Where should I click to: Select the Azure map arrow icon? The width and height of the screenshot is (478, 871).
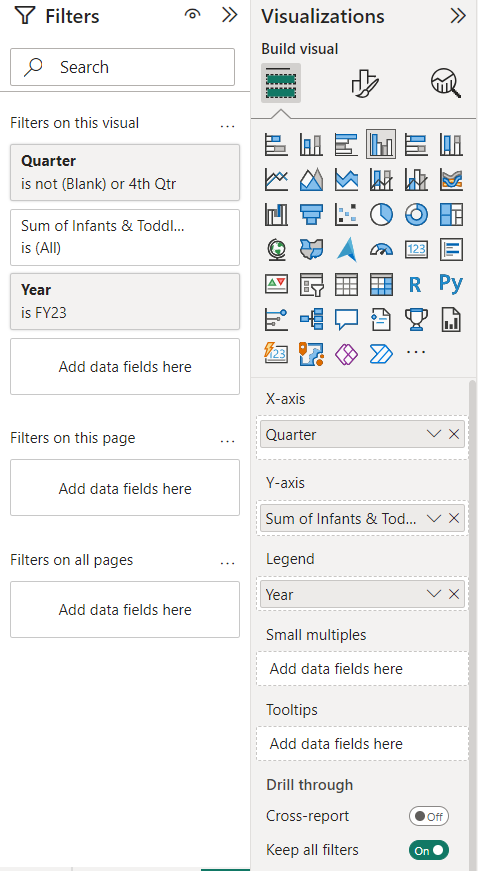(346, 249)
